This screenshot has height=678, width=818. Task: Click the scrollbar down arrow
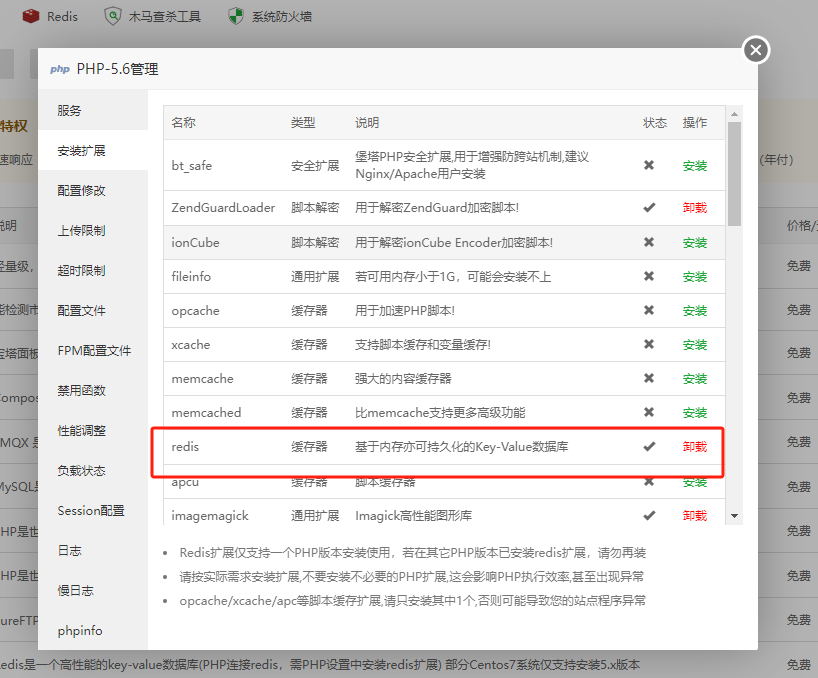point(735,516)
